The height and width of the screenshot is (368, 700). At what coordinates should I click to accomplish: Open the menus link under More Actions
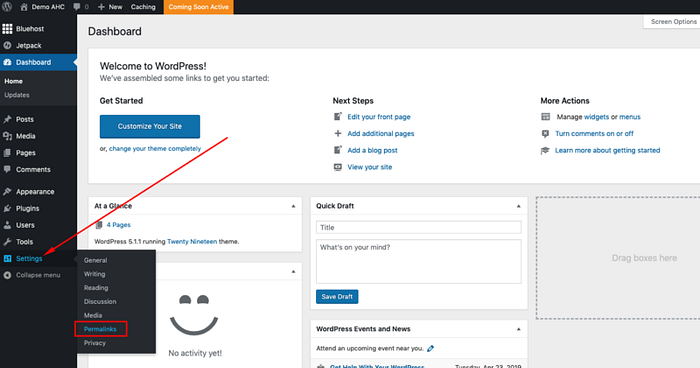(630, 117)
